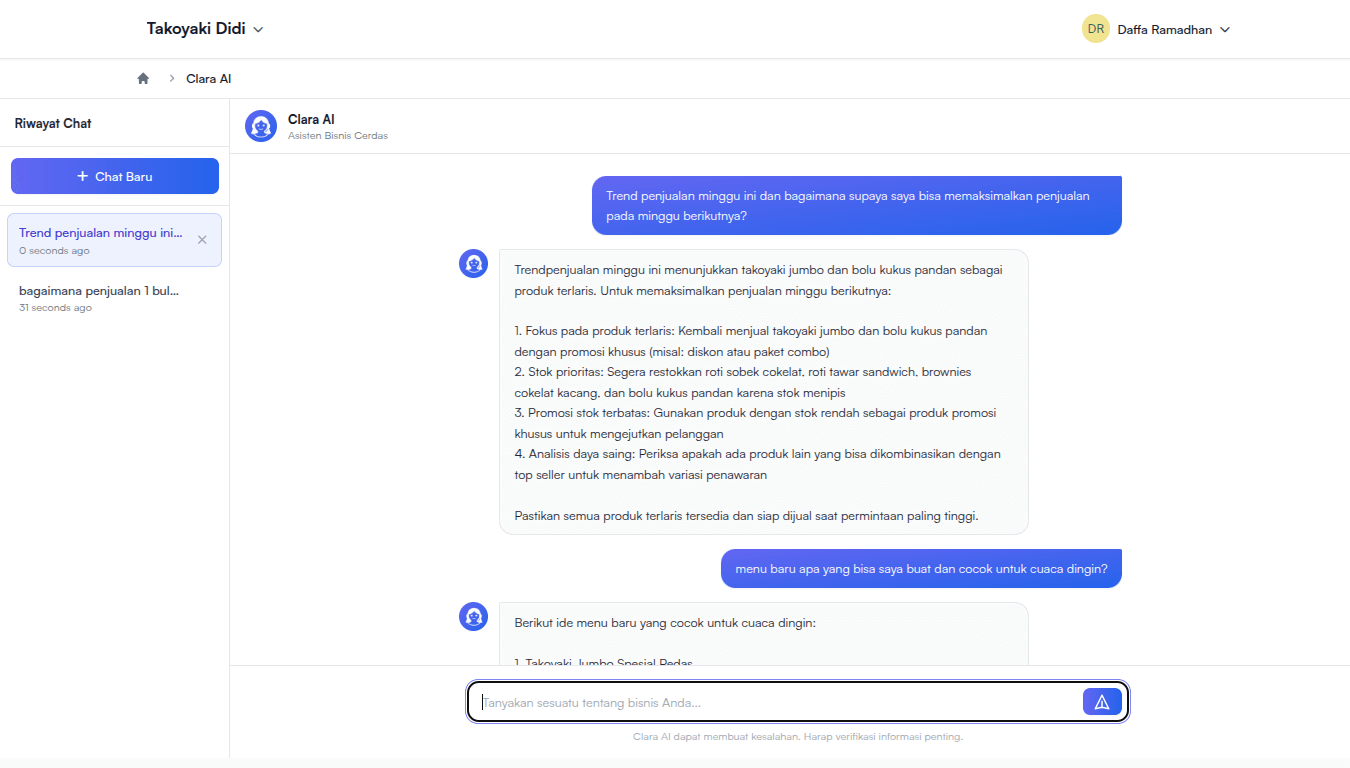This screenshot has width=1350, height=768.
Task: Click the home icon in breadcrumb
Action: [143, 78]
